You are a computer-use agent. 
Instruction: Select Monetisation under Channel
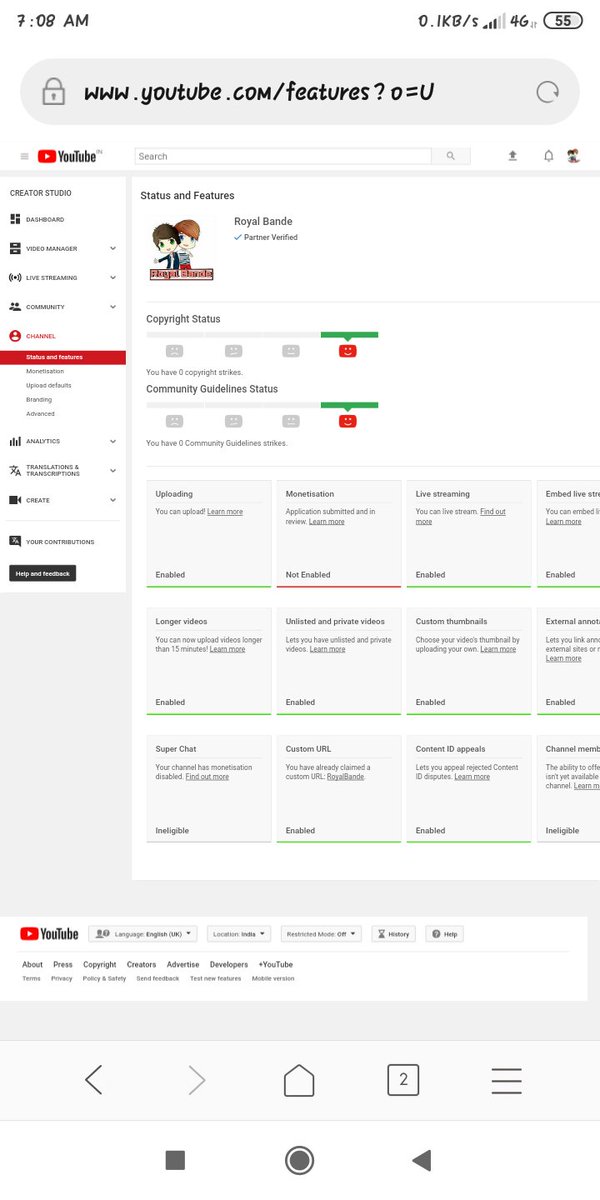click(x=45, y=371)
